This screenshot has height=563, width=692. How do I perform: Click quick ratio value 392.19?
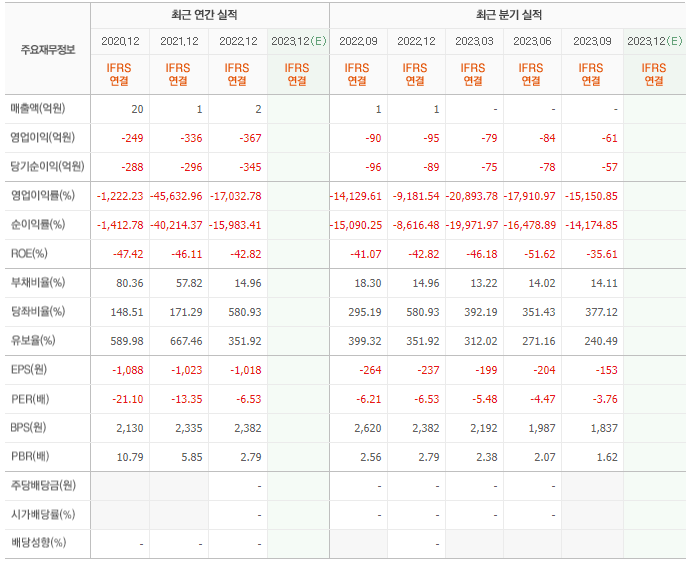(x=481, y=312)
